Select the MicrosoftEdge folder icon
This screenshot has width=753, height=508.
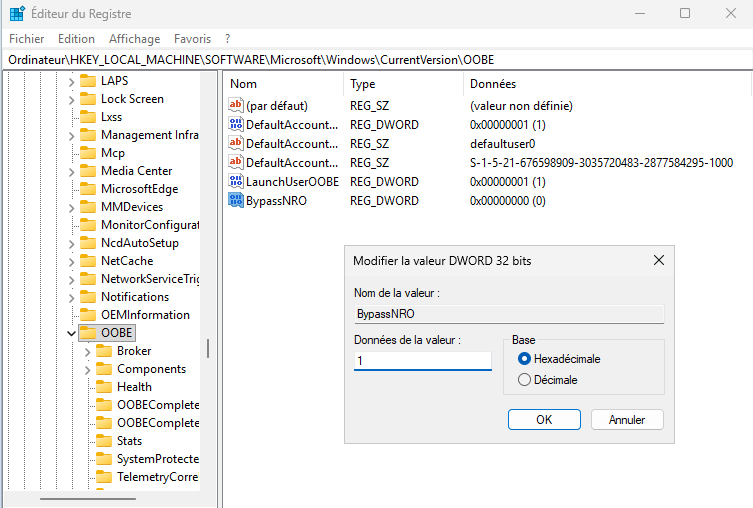87,189
